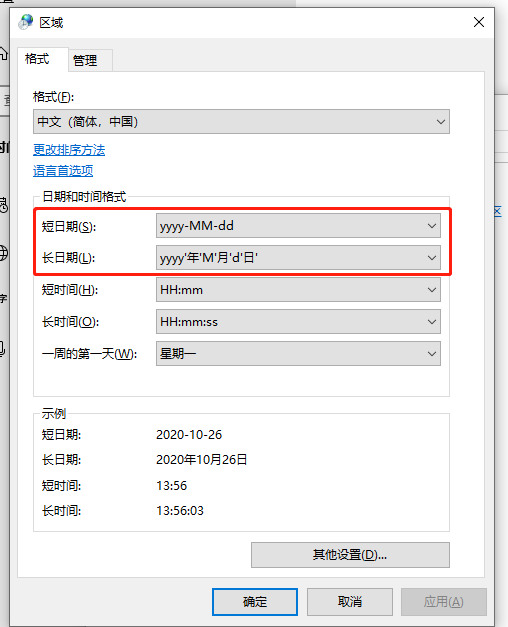Click the home icon behind the dialog
The height and width of the screenshot is (627, 508).
click(x=3, y=52)
